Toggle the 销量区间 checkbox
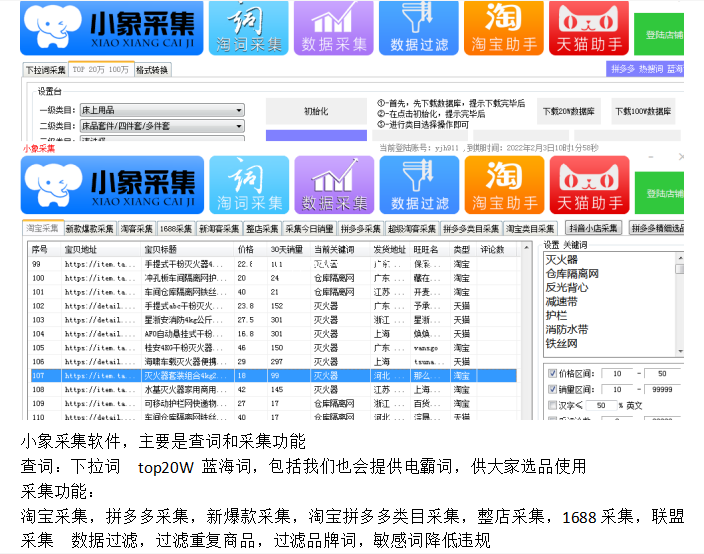This screenshot has height=554, width=704. [552, 389]
